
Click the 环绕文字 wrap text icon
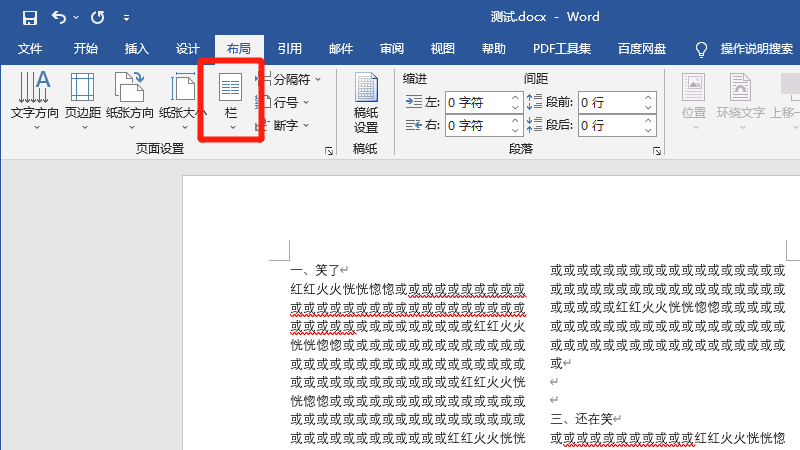(741, 100)
